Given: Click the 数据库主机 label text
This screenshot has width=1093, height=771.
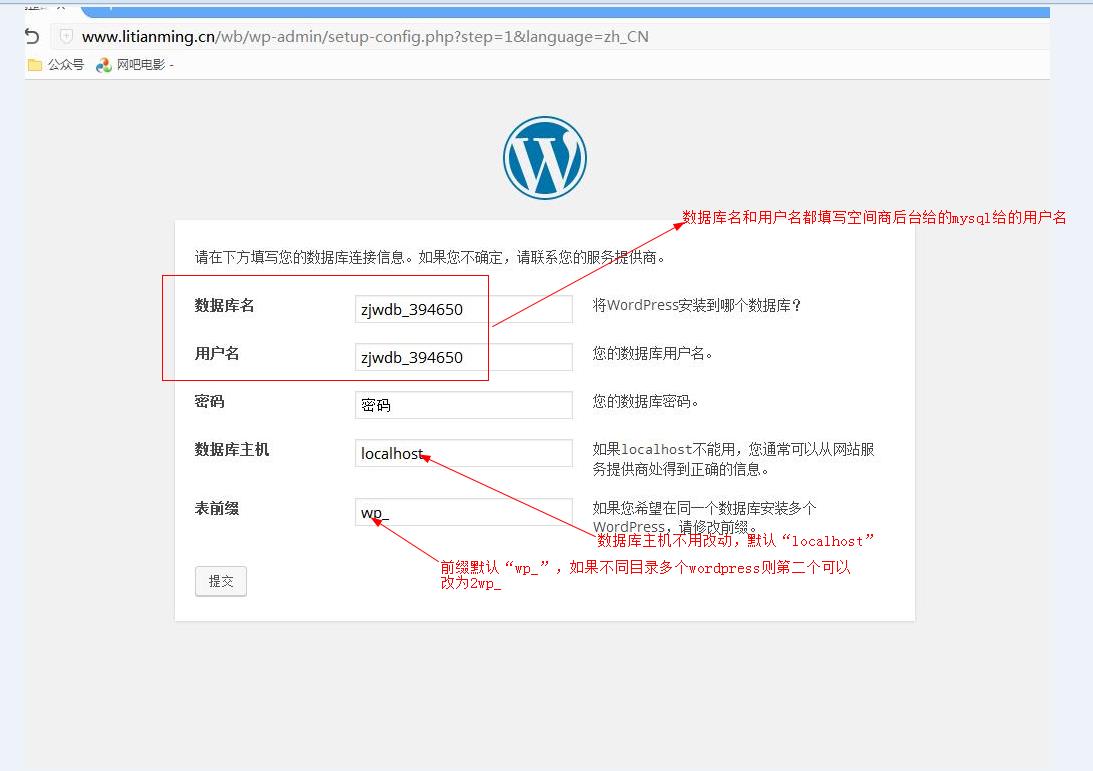Looking at the screenshot, I should point(229,450).
